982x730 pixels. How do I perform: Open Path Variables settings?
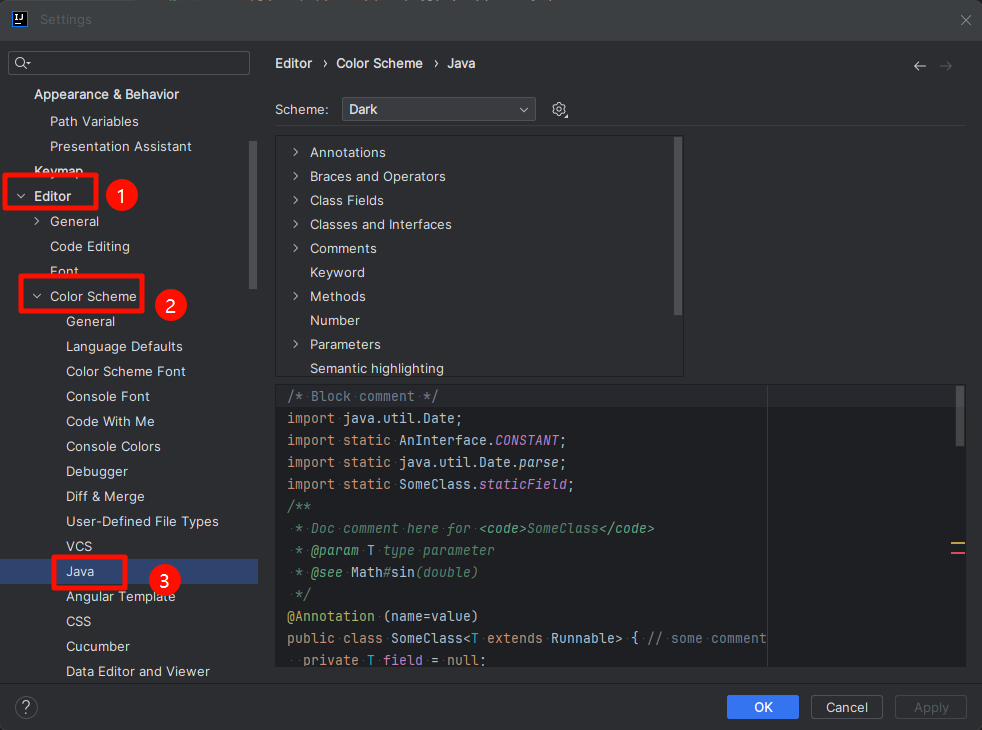94,121
